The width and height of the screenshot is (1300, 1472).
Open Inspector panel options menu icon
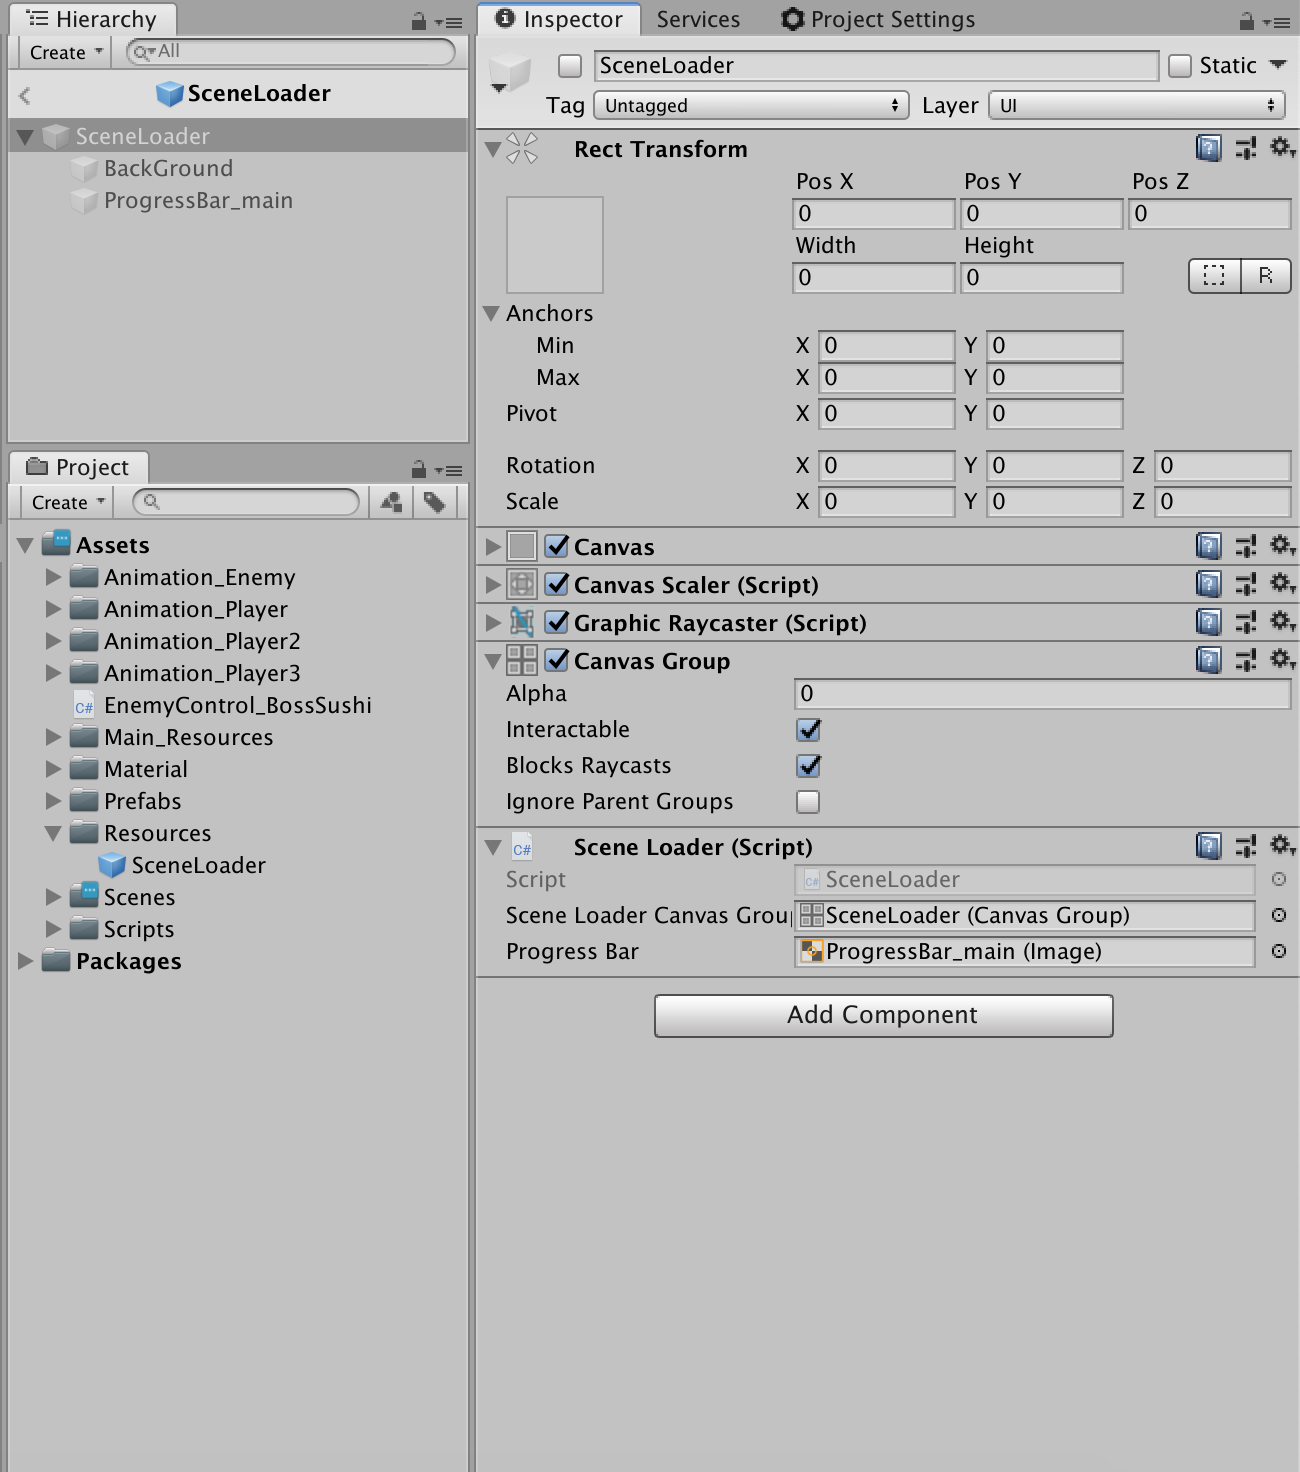[x=1277, y=22]
